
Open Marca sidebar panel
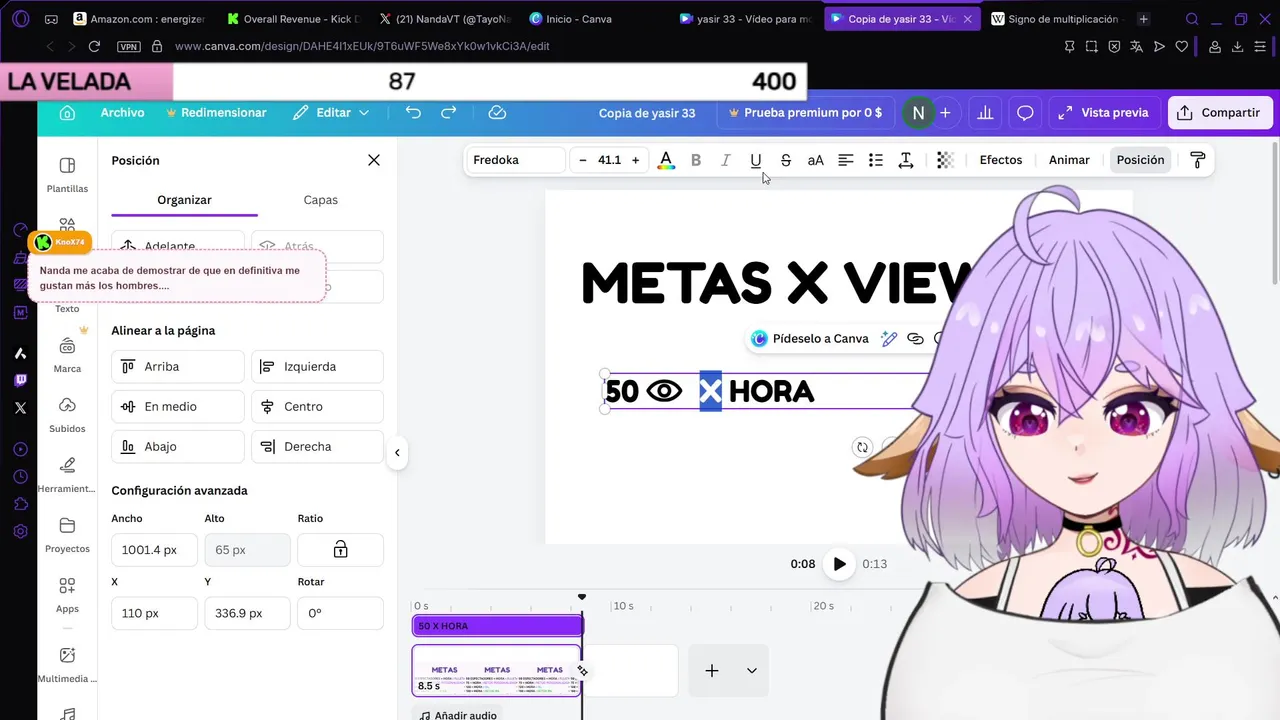67,355
